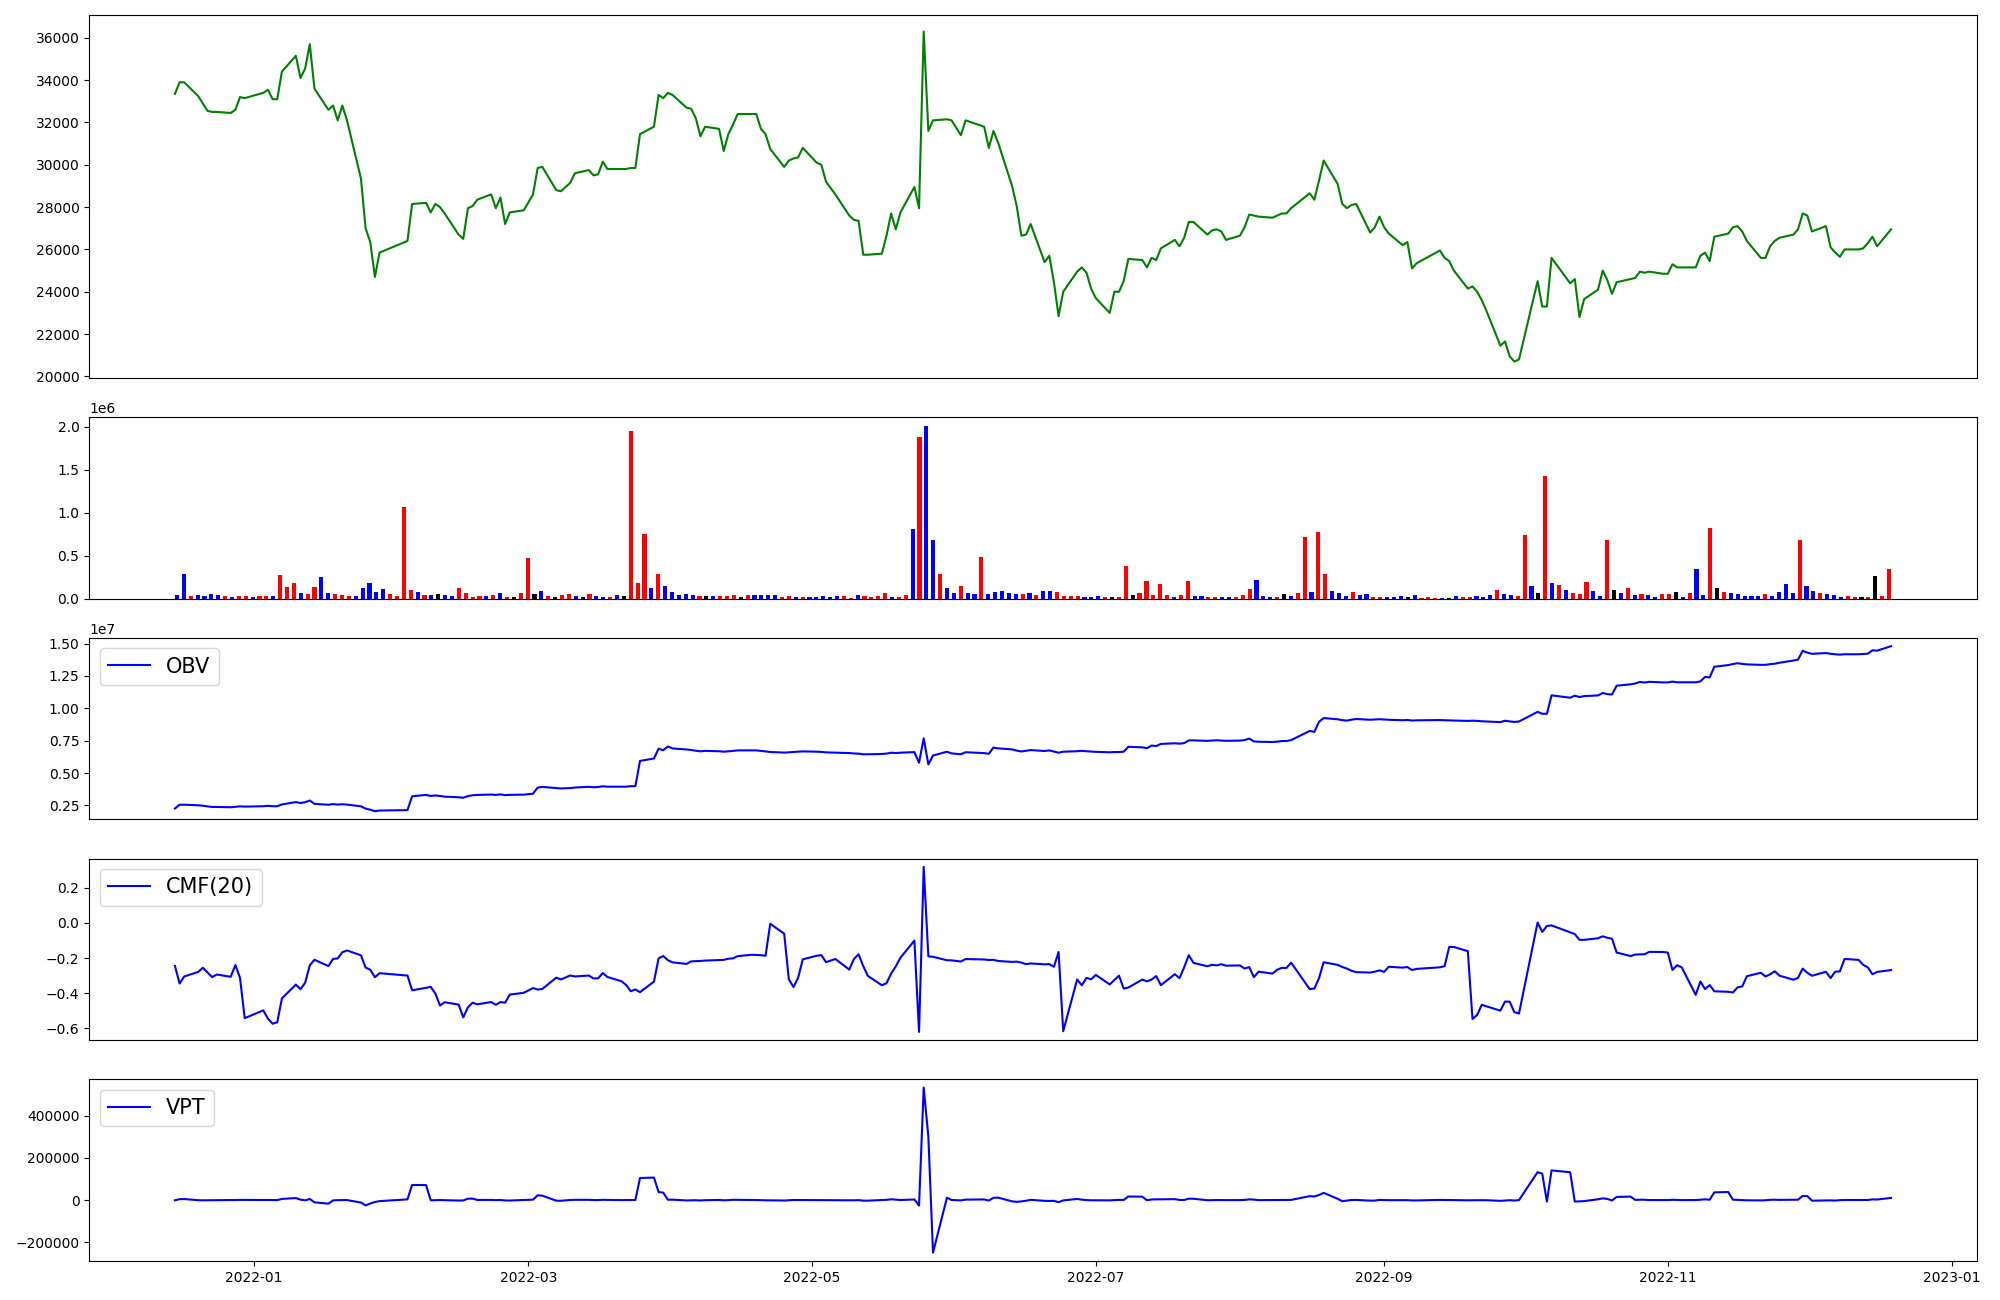The width and height of the screenshot is (2000, 1300).
Task: Click the 2022-03 x-axis date label
Action: pos(528,1277)
